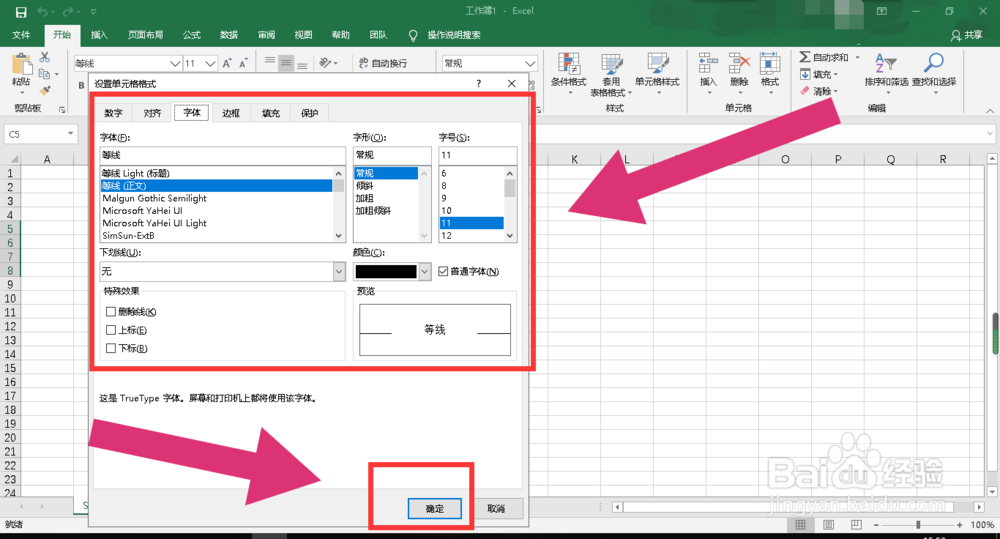Switch to the Protection (保护) tab
The height and width of the screenshot is (539, 1000).
coord(309,113)
